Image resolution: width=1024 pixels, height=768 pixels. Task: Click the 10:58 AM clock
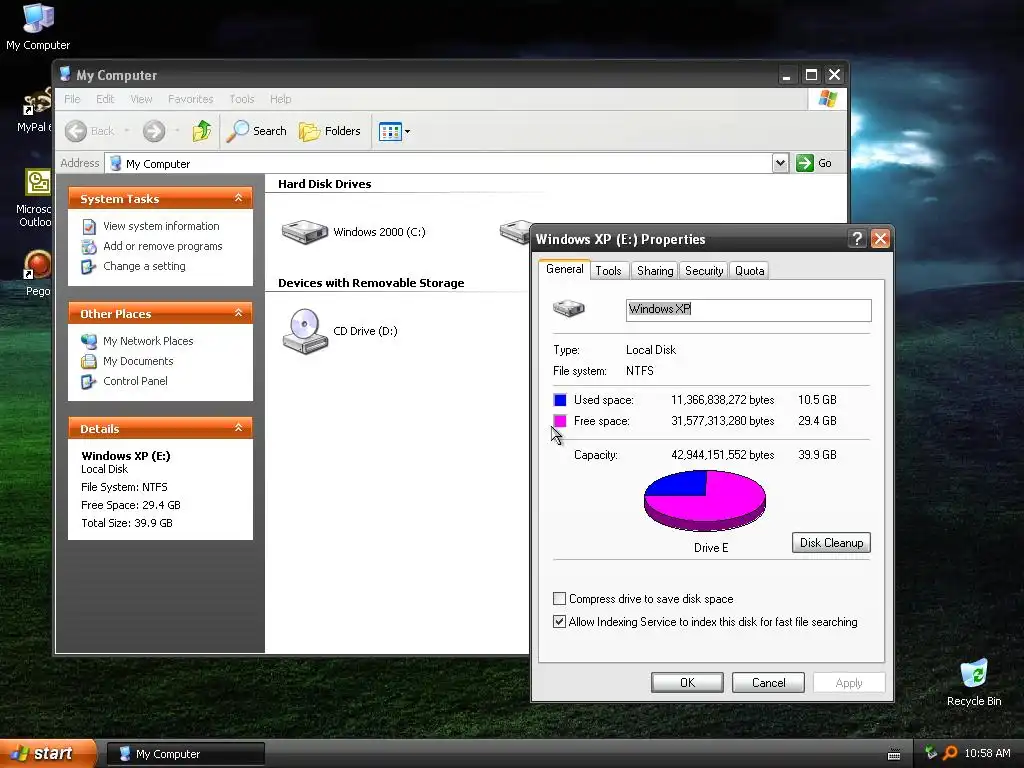click(987, 753)
